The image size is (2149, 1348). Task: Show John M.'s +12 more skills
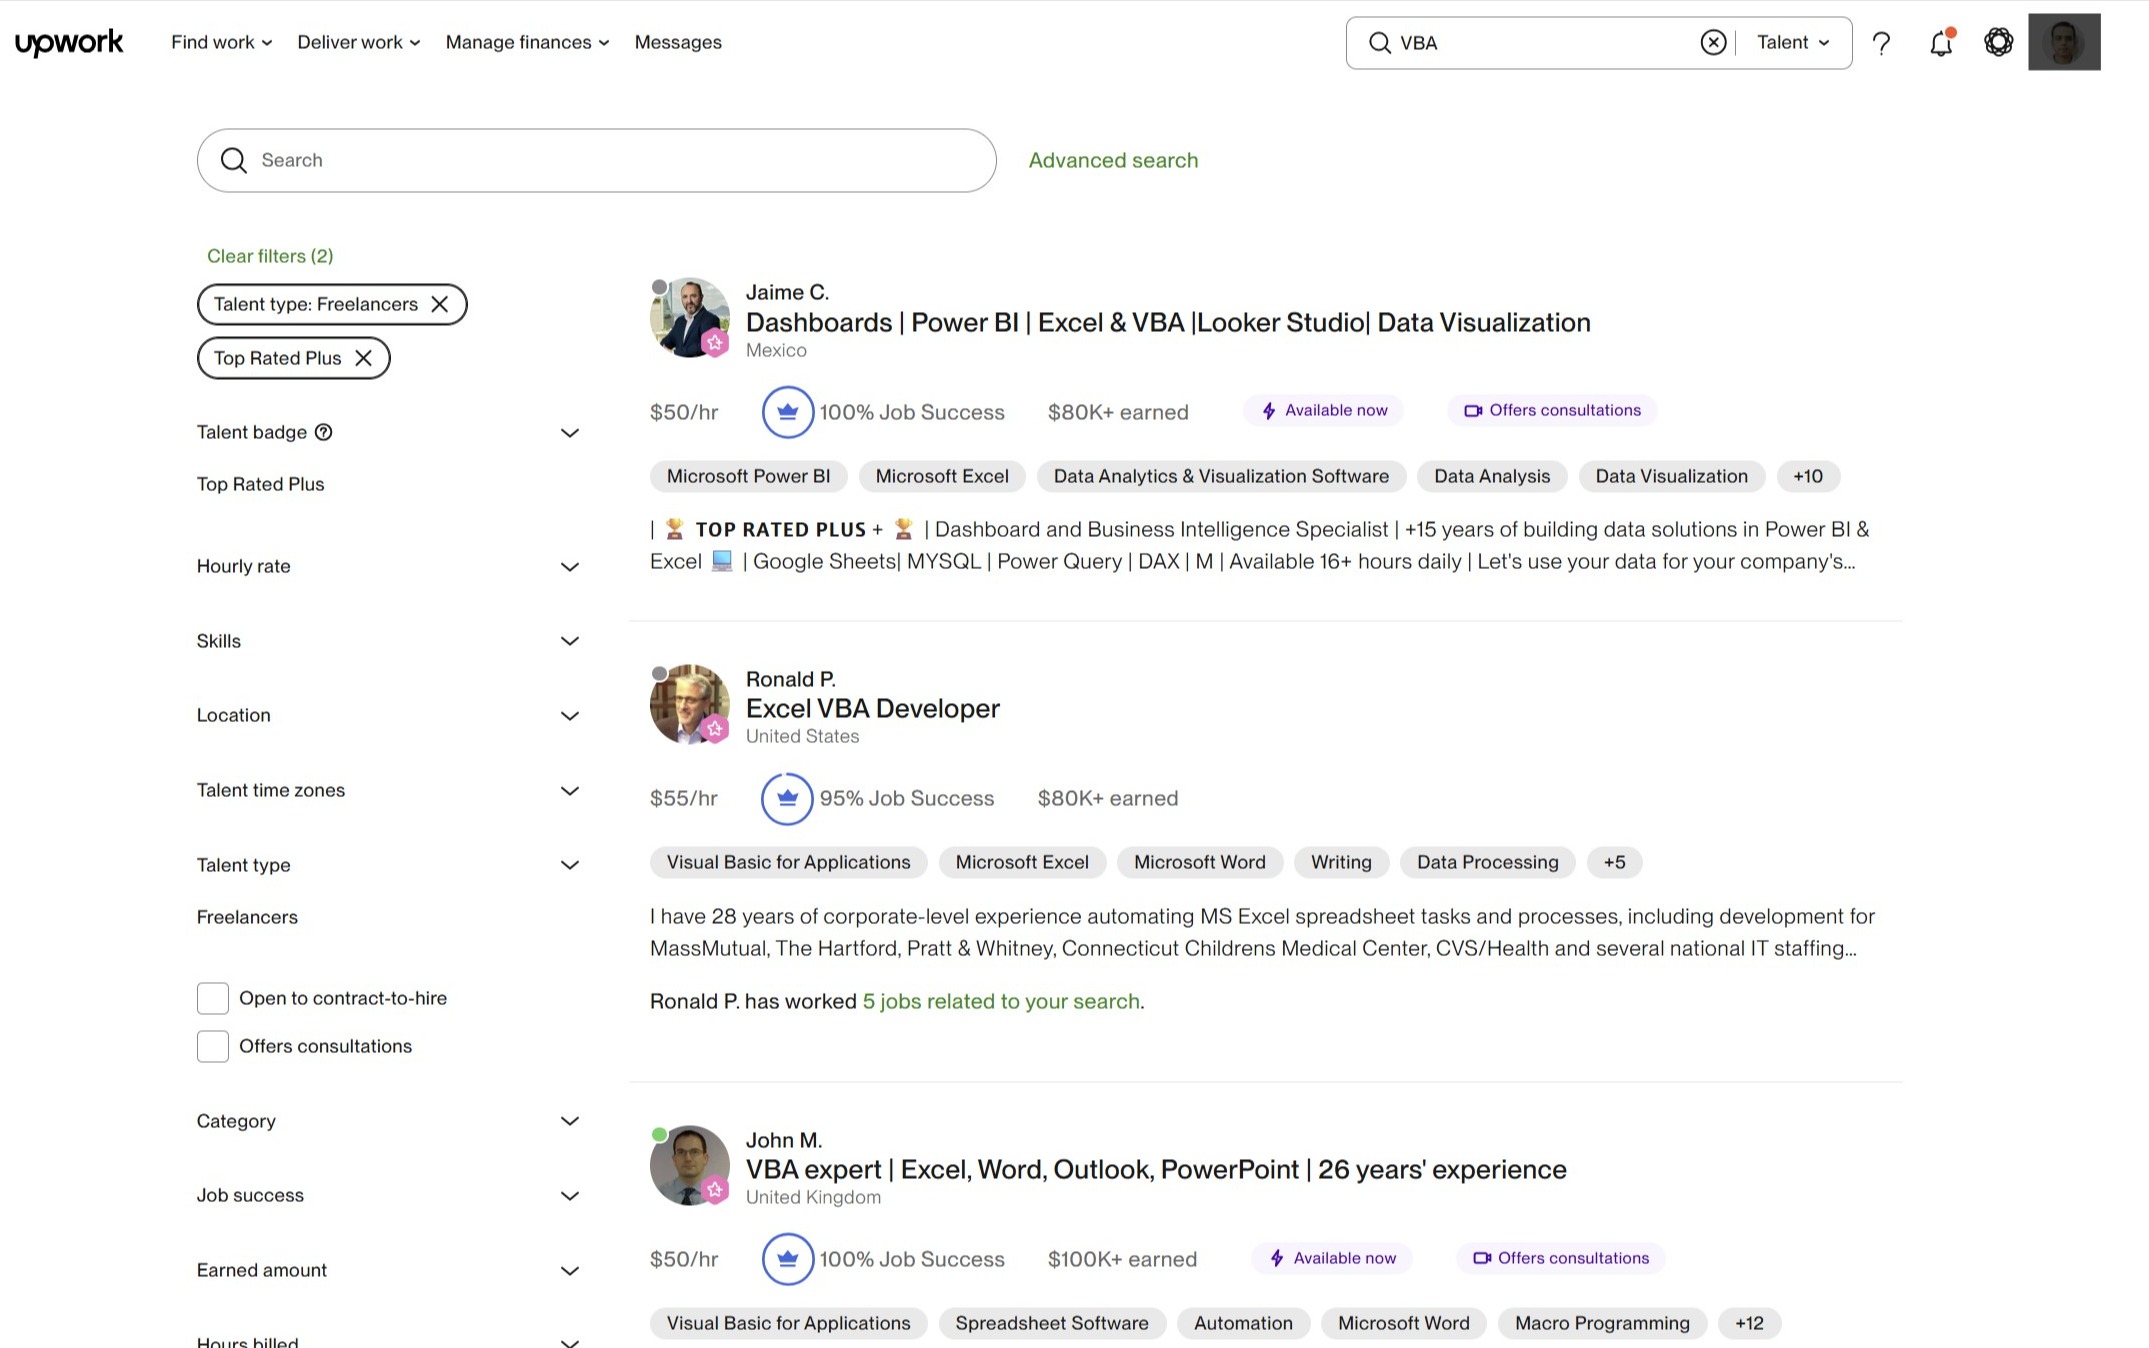pyautogui.click(x=1749, y=1323)
